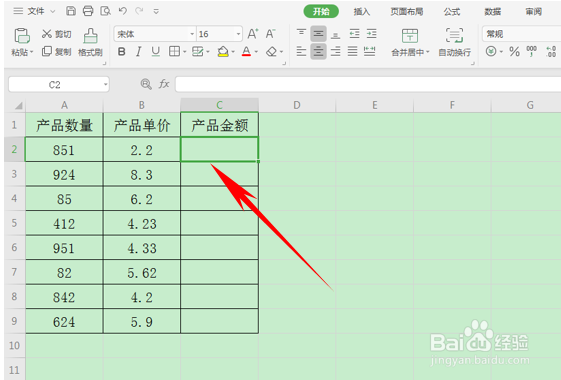Apply the fill color bucket

click(x=223, y=52)
